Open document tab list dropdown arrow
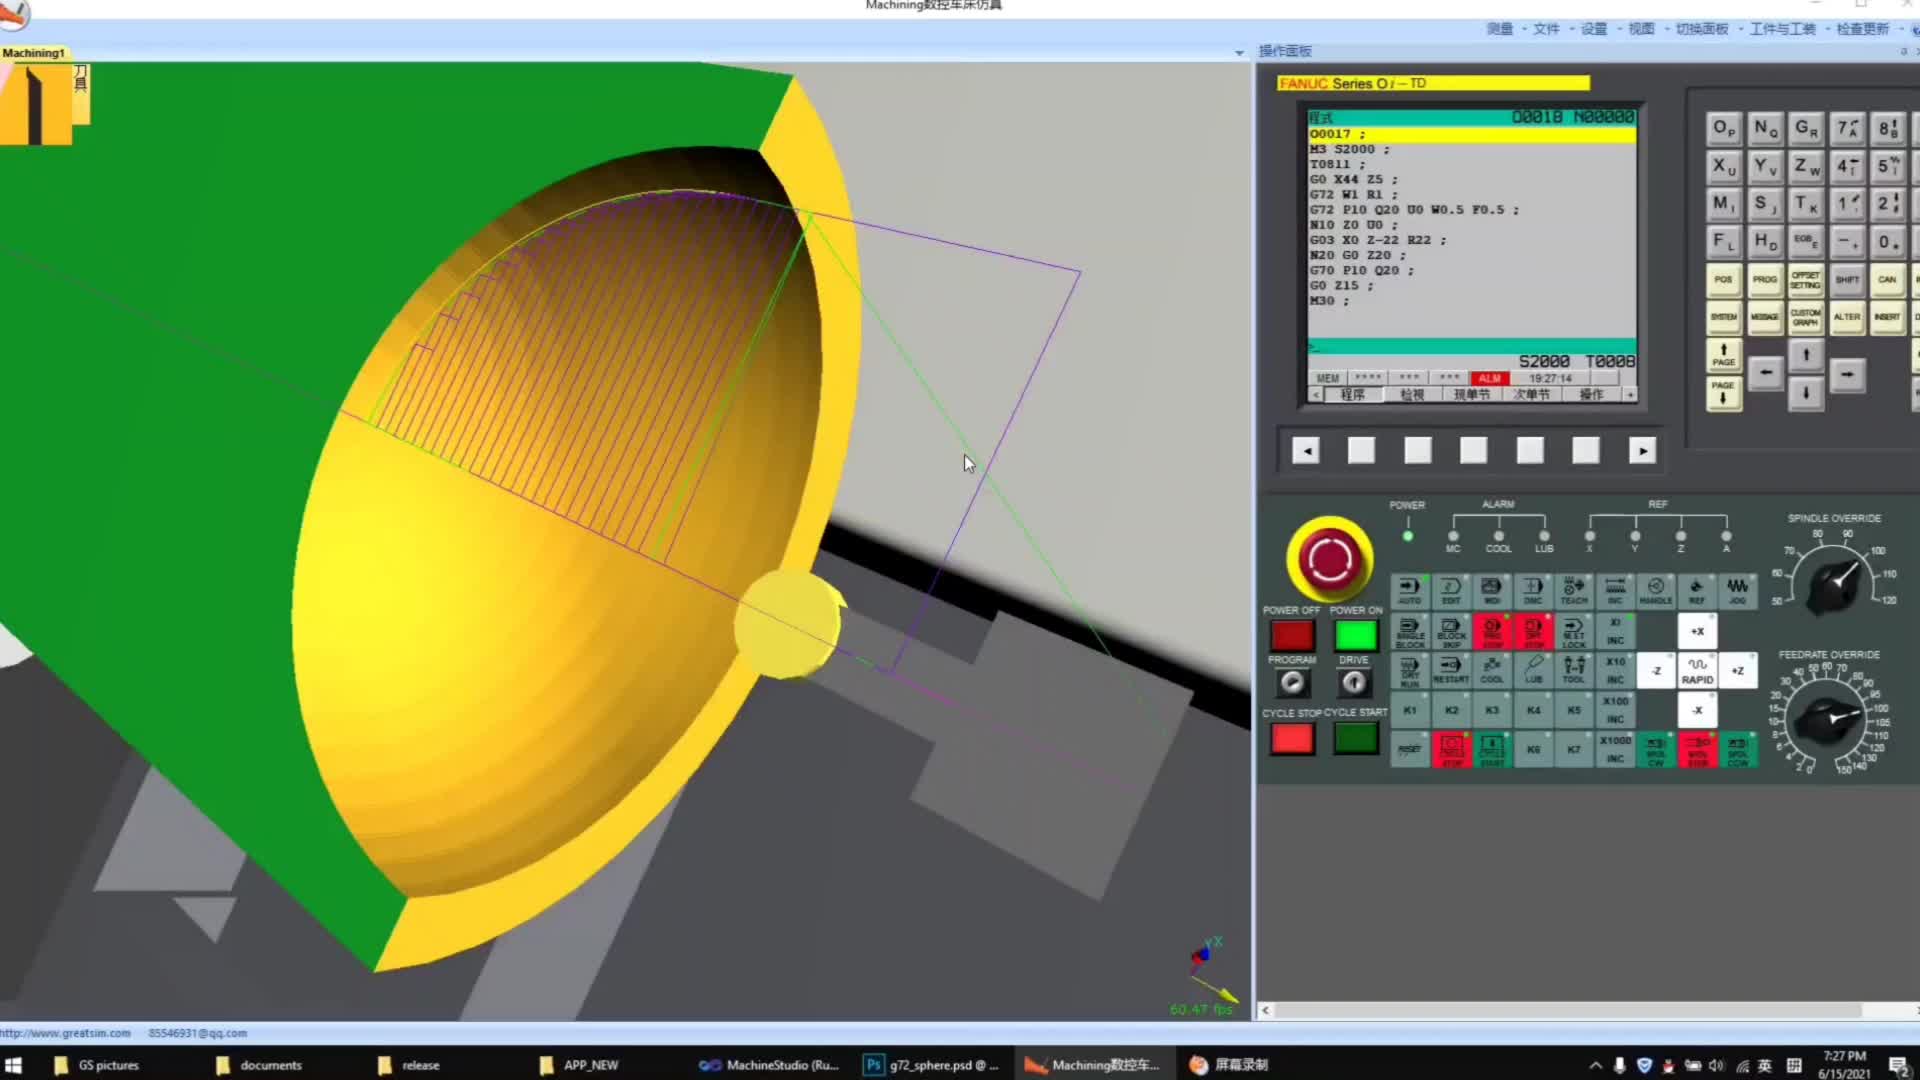The width and height of the screenshot is (1920, 1080). point(1239,52)
